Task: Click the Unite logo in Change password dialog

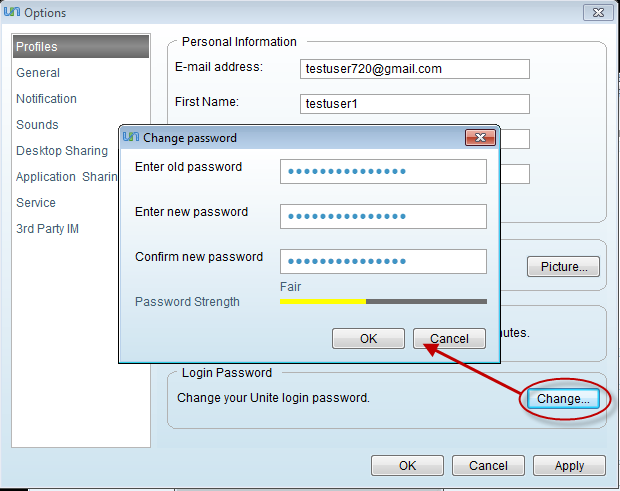Action: coord(131,137)
